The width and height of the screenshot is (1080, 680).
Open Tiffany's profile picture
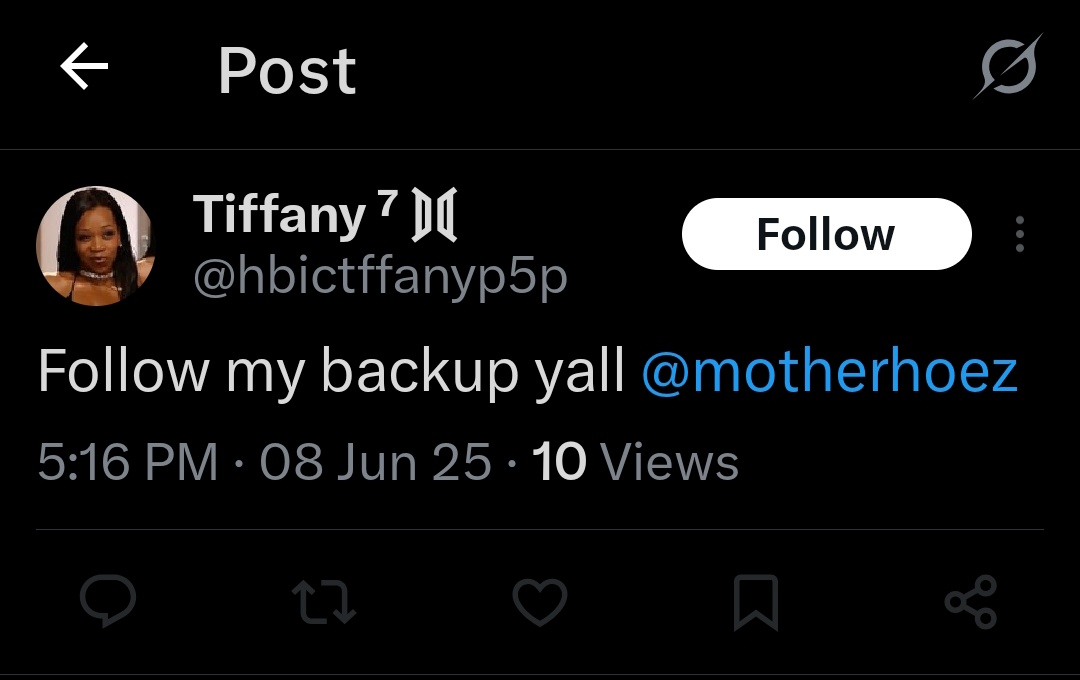coord(95,246)
